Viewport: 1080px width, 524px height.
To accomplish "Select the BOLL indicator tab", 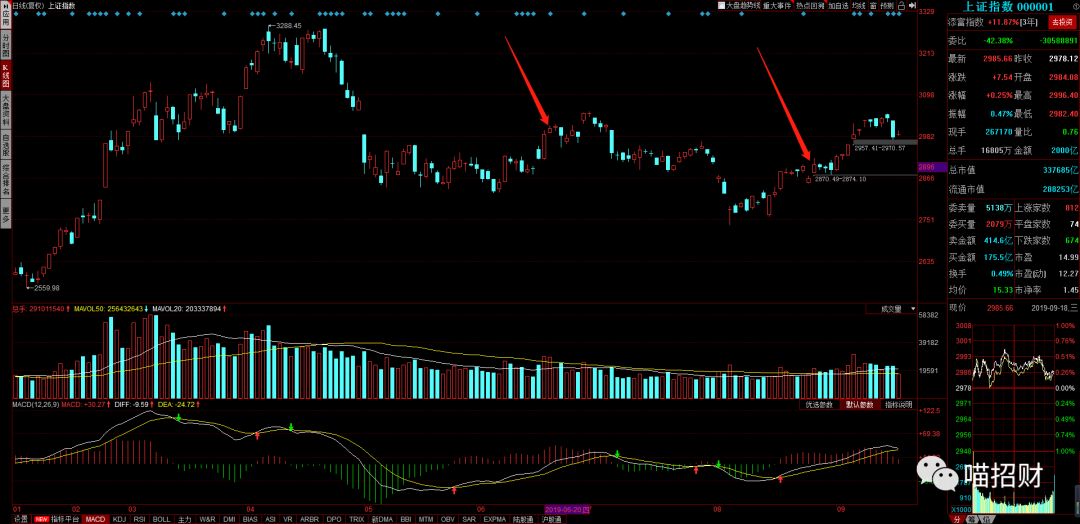I will click(x=161, y=519).
